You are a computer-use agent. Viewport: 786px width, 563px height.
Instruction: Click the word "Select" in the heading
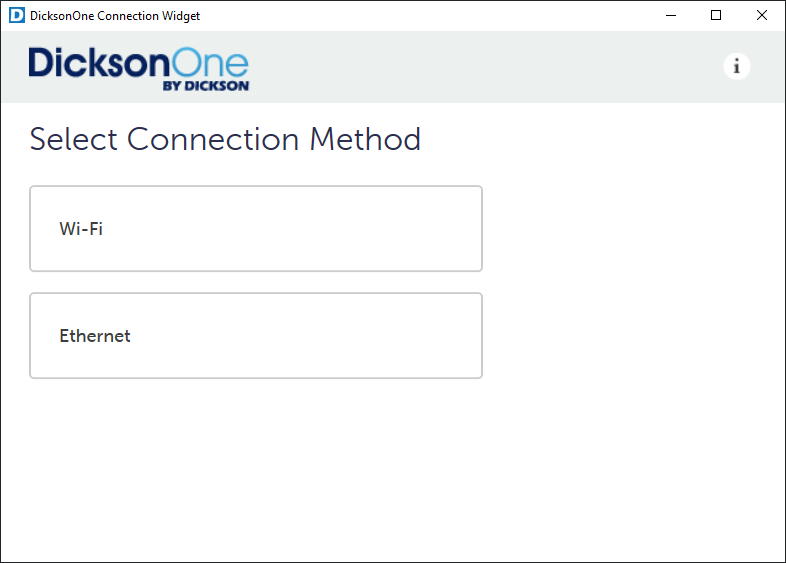(x=74, y=139)
